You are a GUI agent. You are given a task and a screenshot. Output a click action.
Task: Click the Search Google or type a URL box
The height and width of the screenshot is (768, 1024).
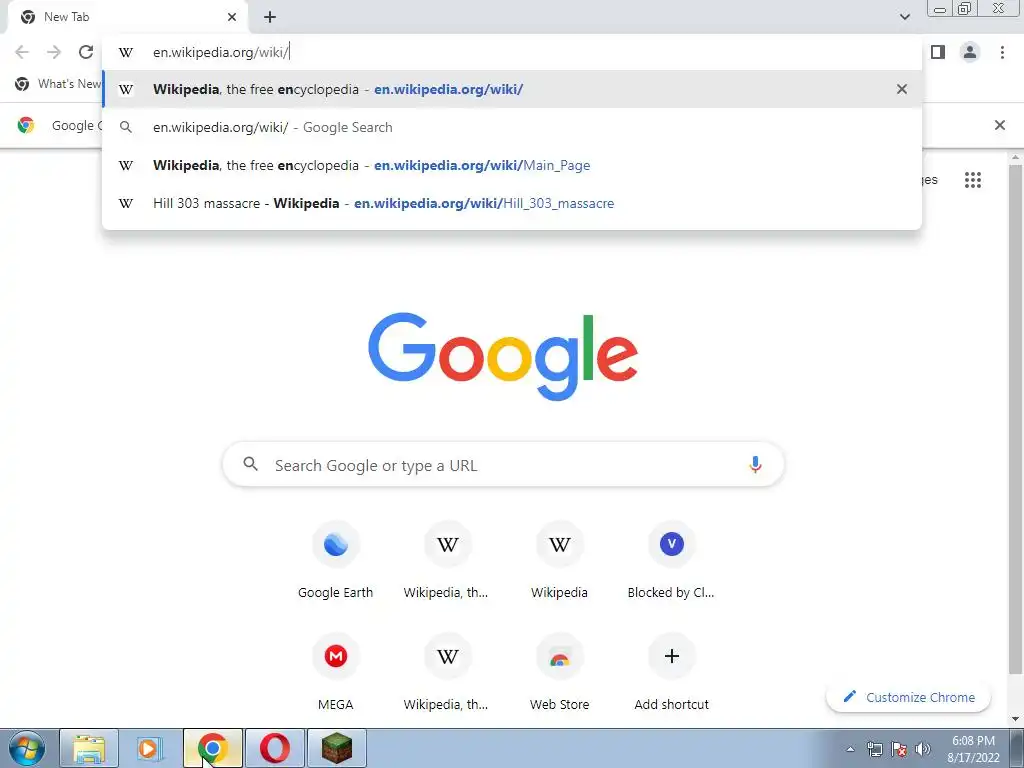pos(503,464)
